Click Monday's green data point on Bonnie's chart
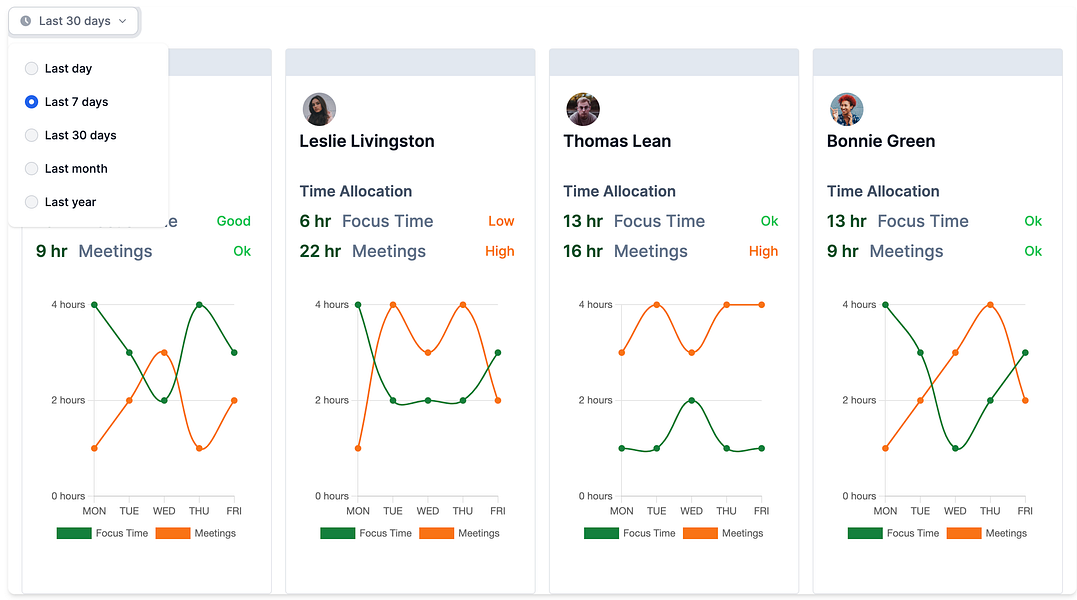Screen dimensions: 1077x600 coord(885,304)
